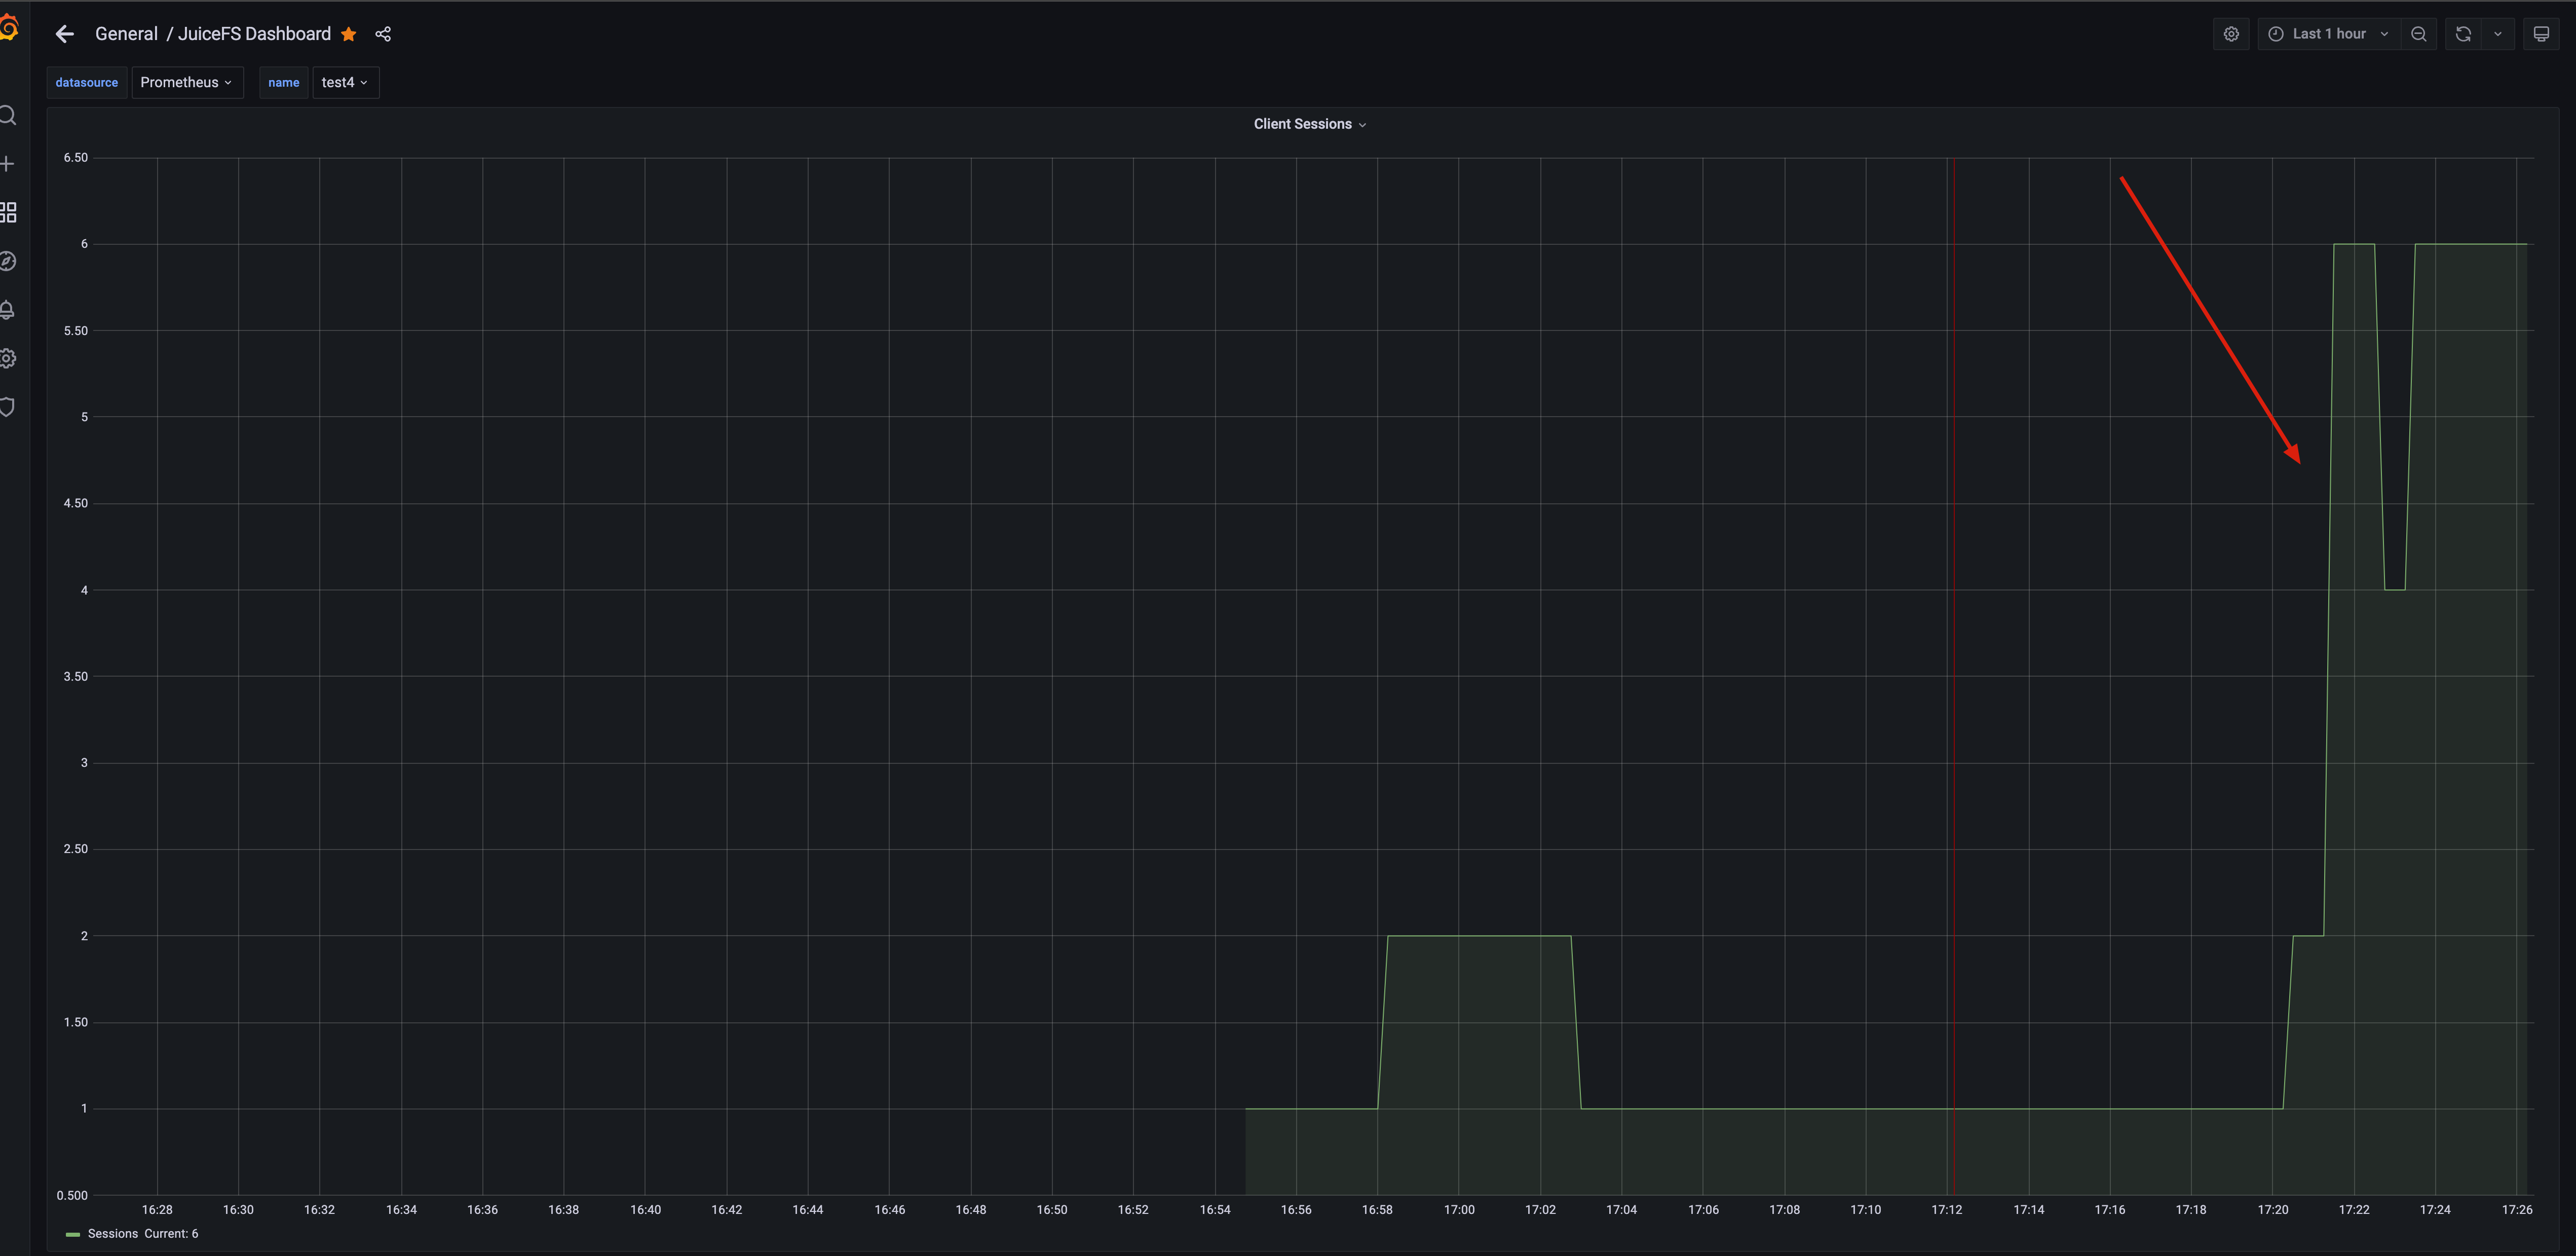Screen dimensions: 2576x1256
Task: Open the search dashboards magnifier icon
Action: [7, 115]
